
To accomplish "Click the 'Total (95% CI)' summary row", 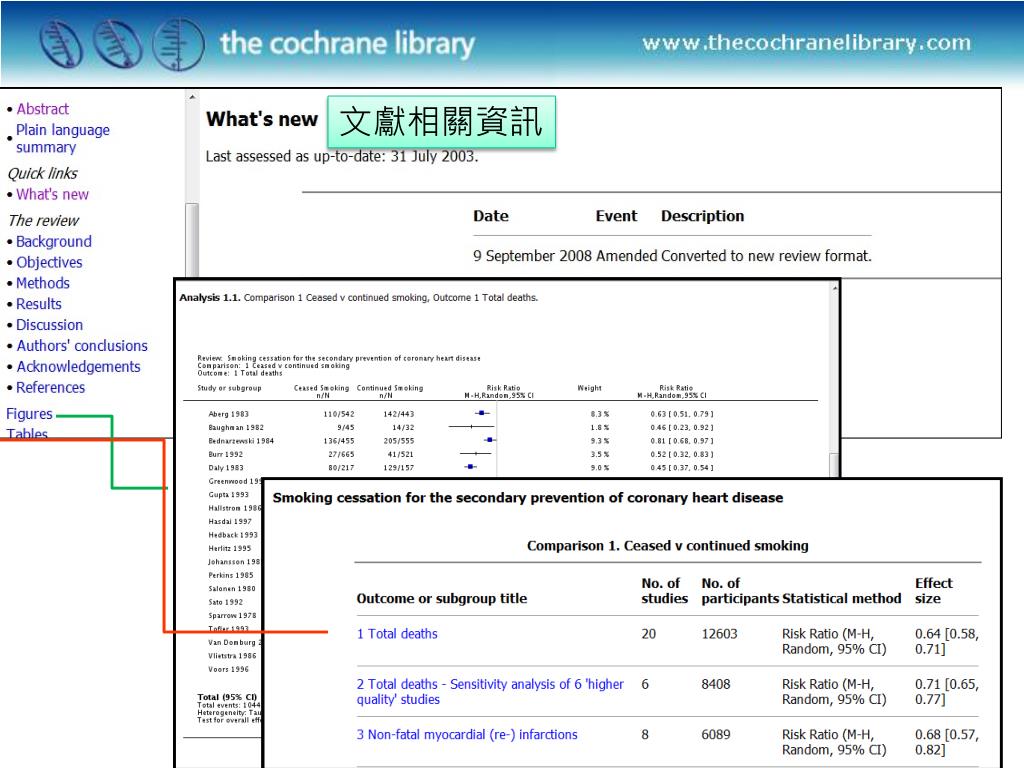I will tap(227, 697).
